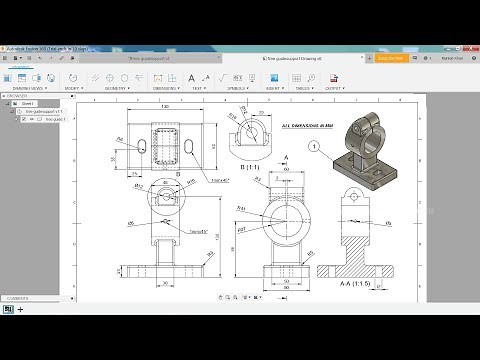480x360 pixels.
Task: Select the Projected View tool
Action: pyautogui.click(x=22, y=78)
